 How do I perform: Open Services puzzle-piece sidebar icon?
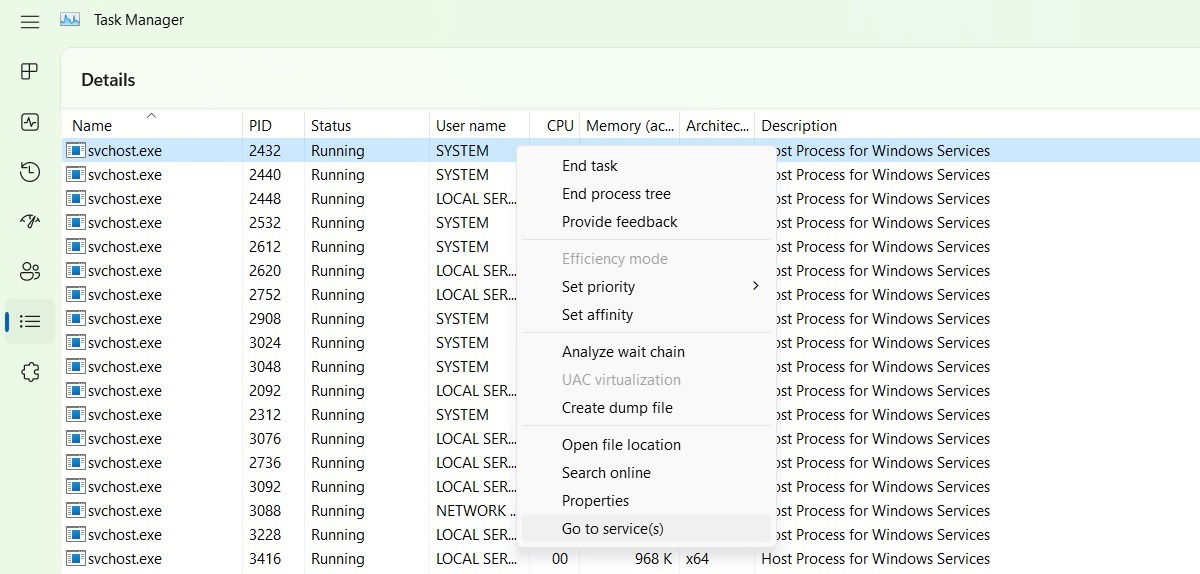(30, 372)
